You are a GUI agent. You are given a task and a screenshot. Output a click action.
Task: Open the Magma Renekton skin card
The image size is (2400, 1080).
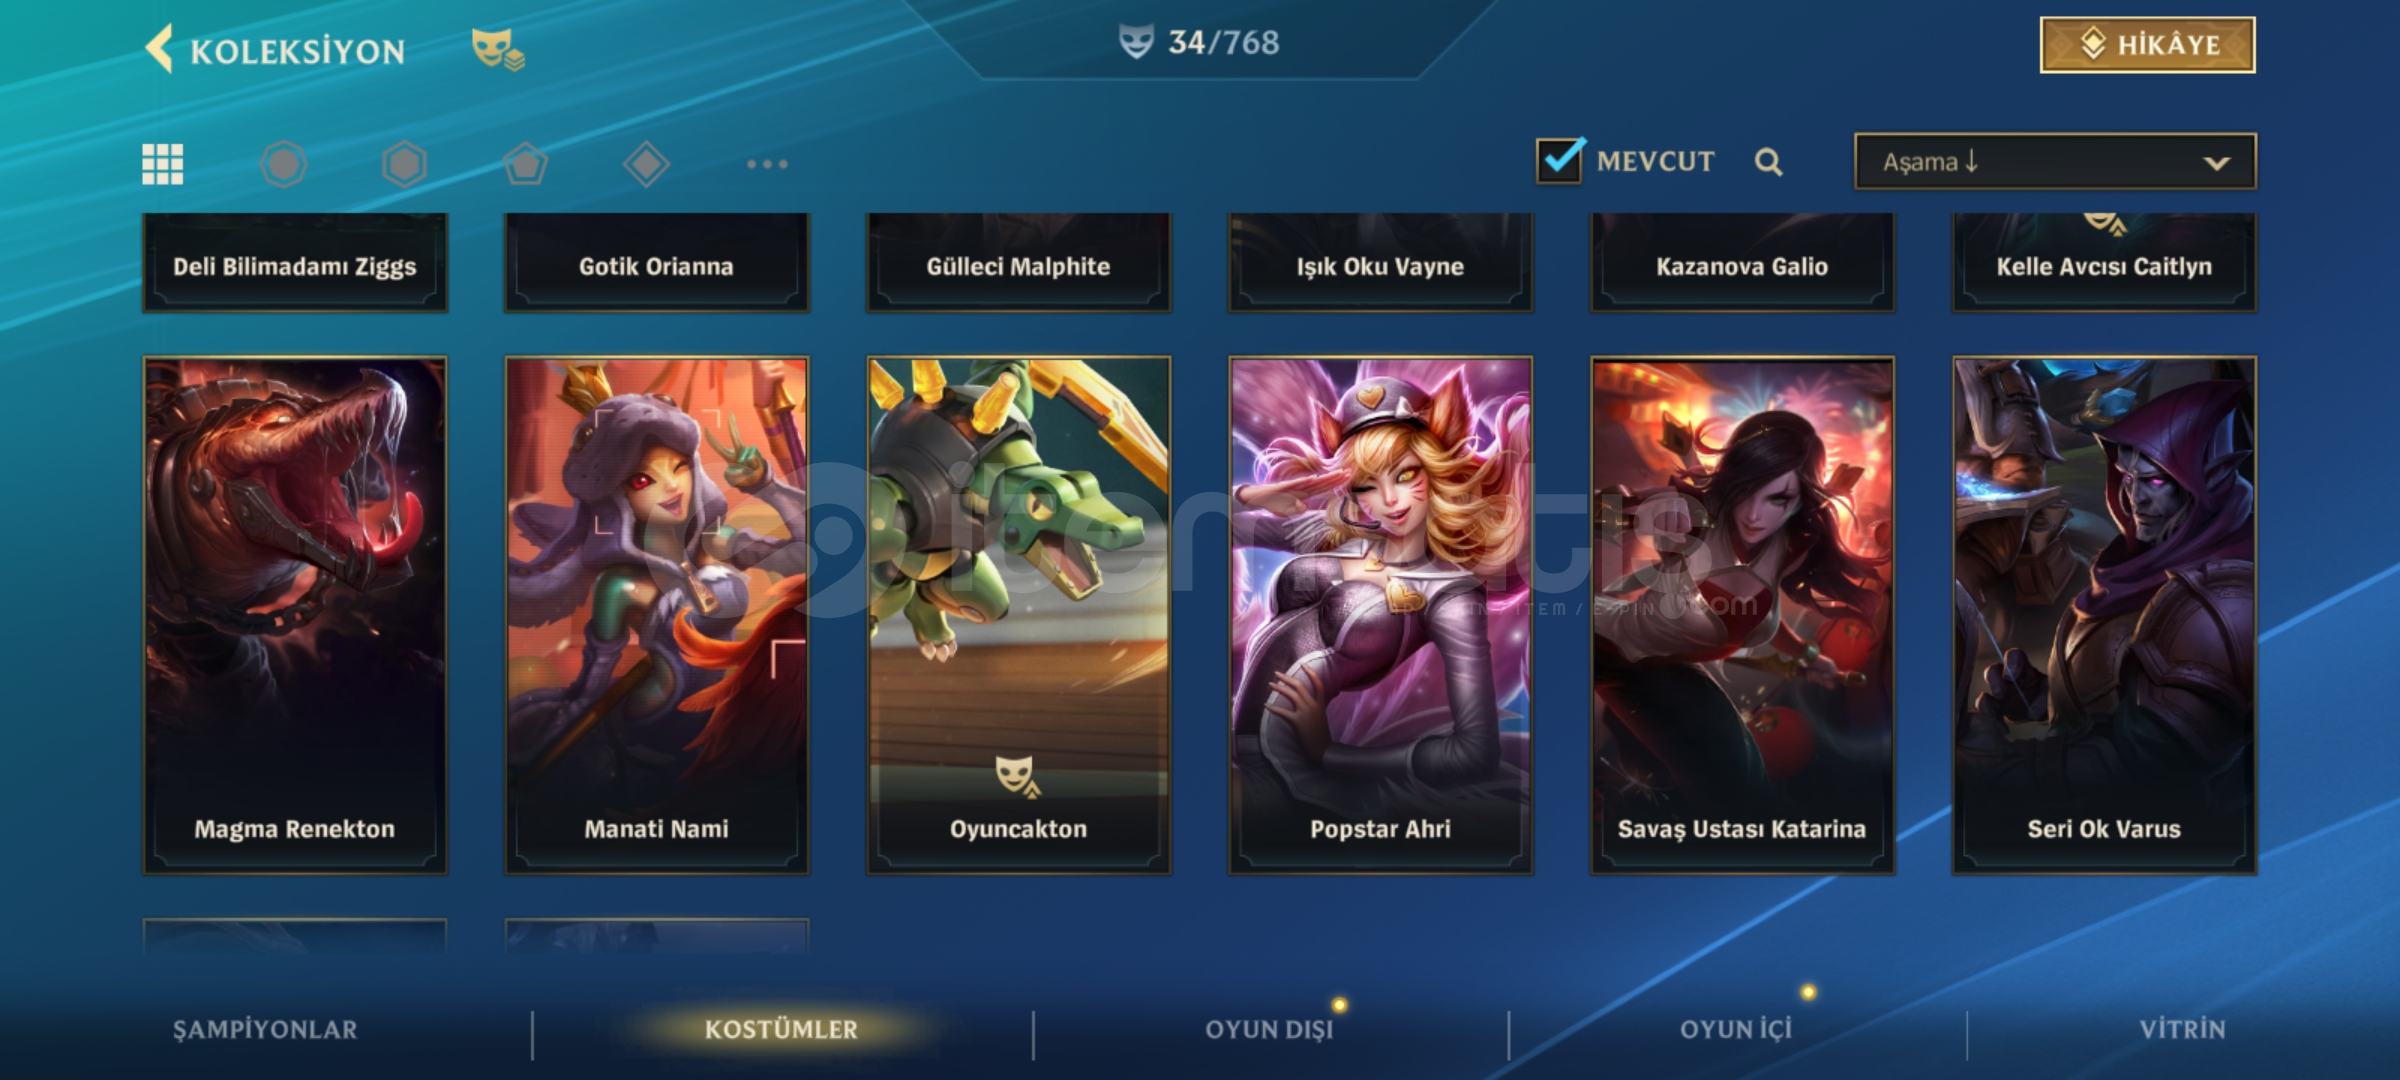(295, 615)
